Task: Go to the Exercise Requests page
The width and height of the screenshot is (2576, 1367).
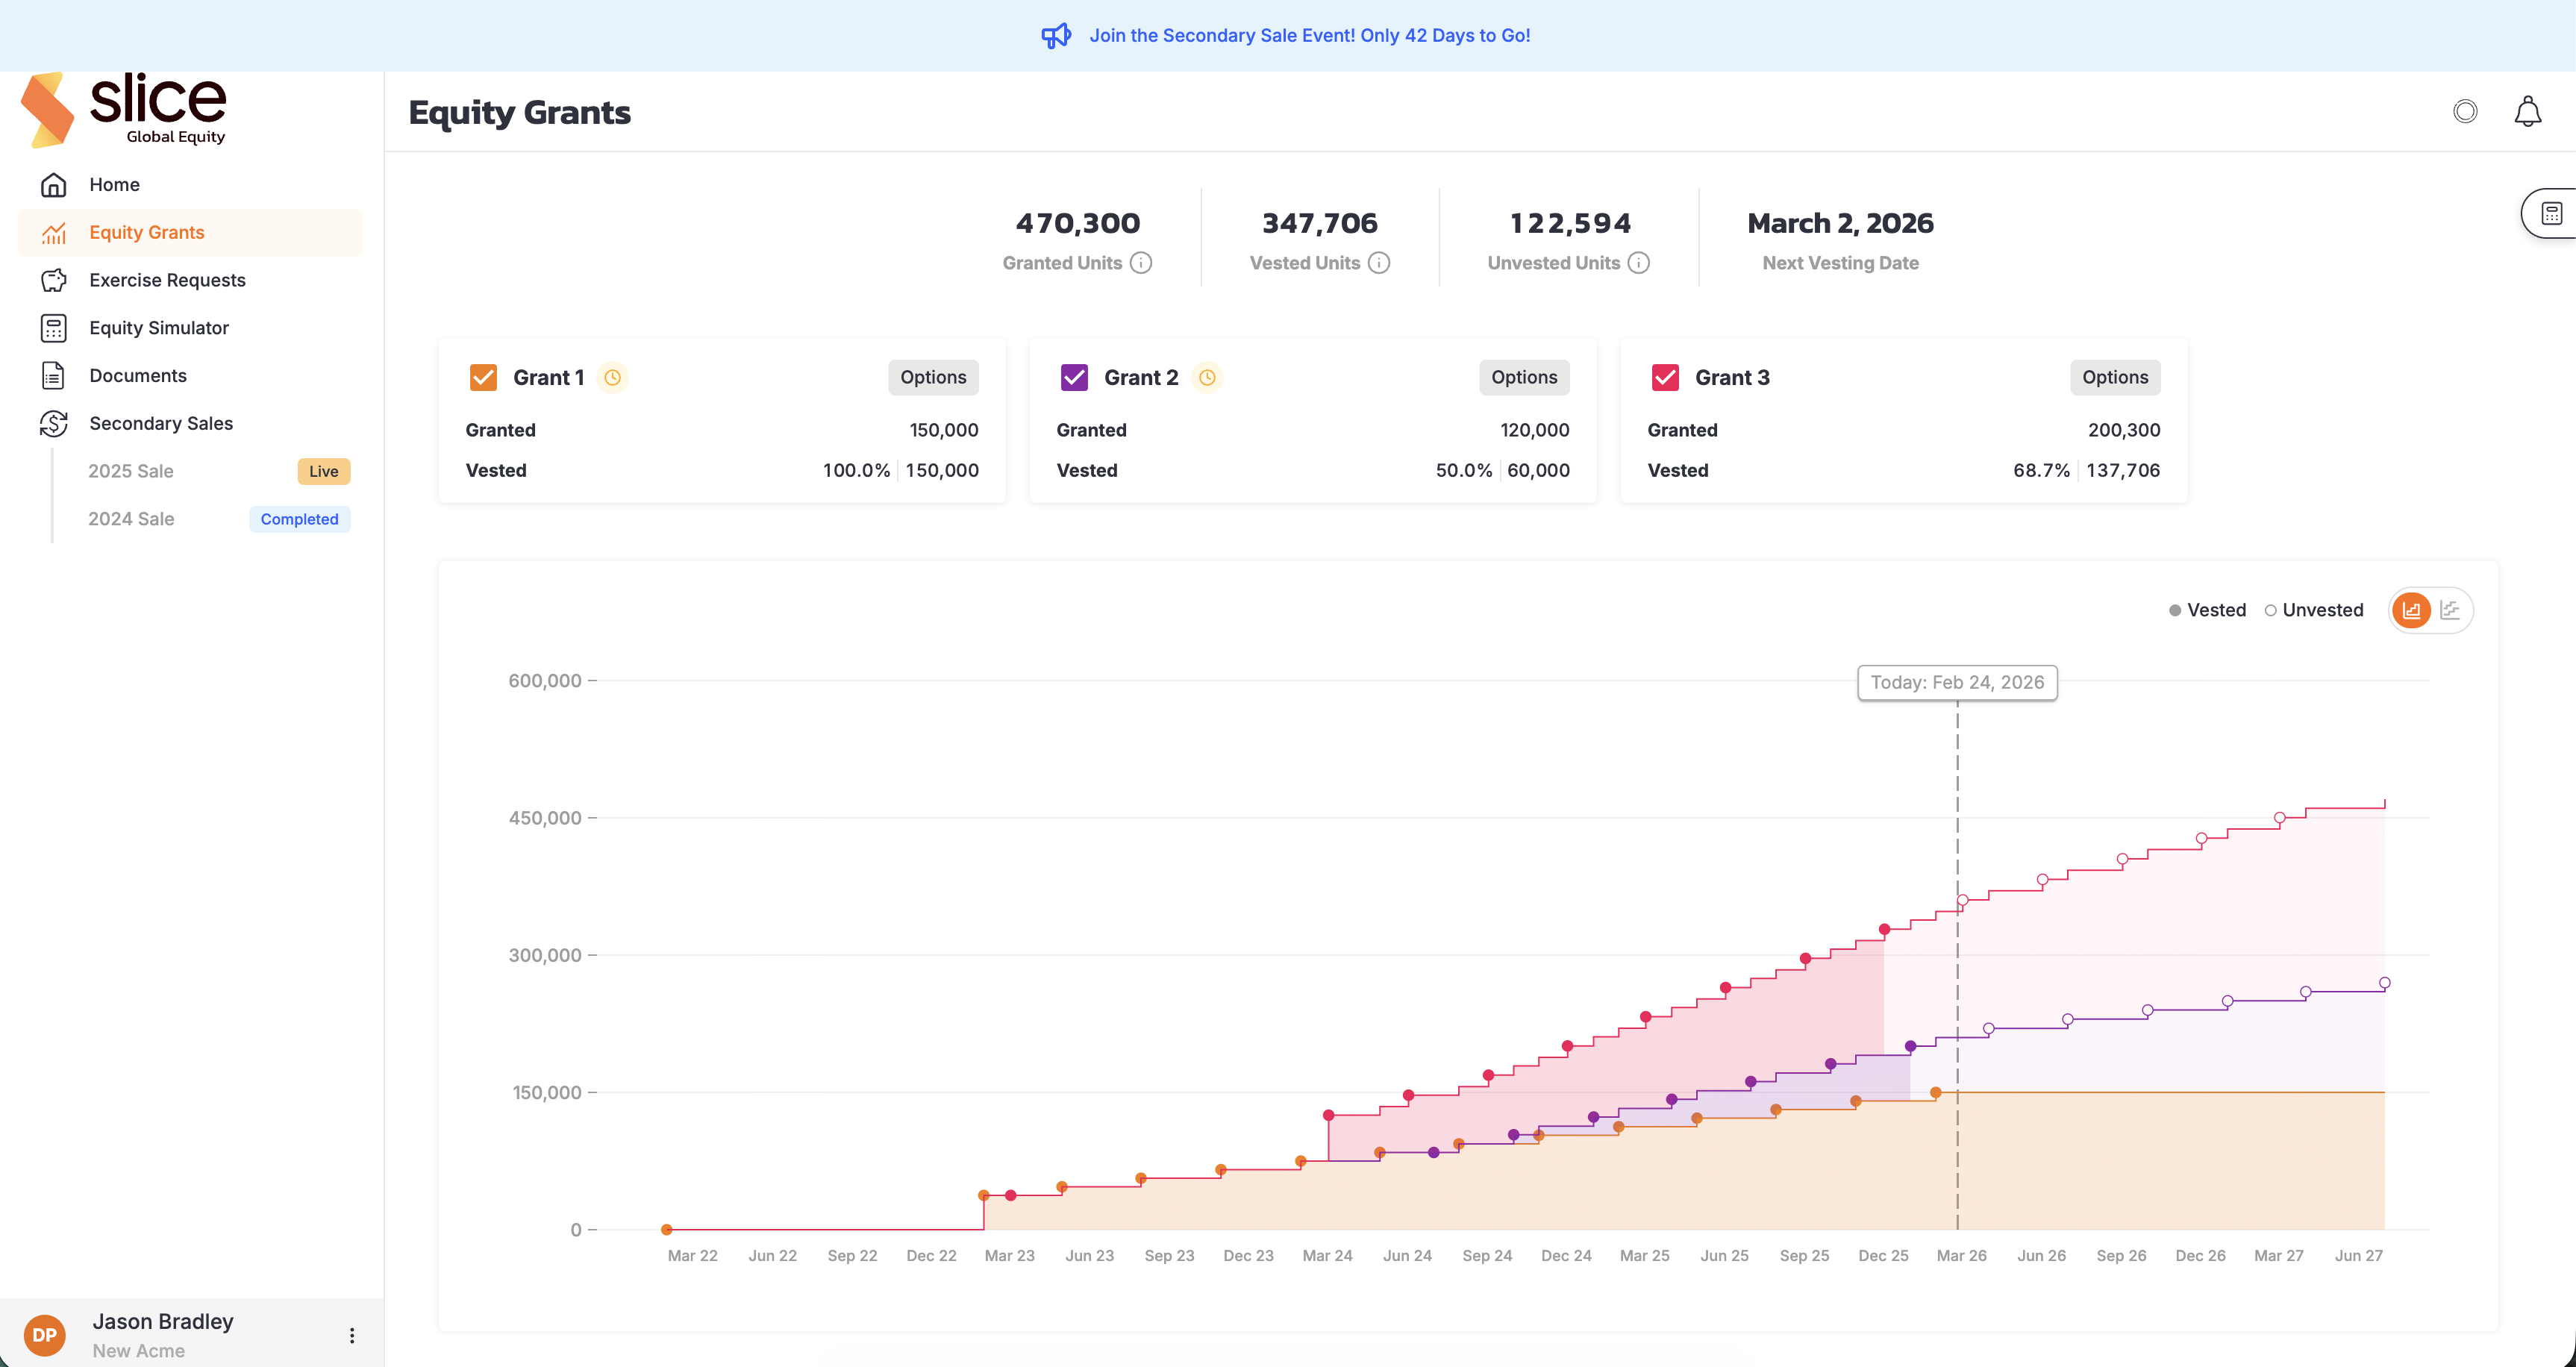Action: [x=167, y=280]
